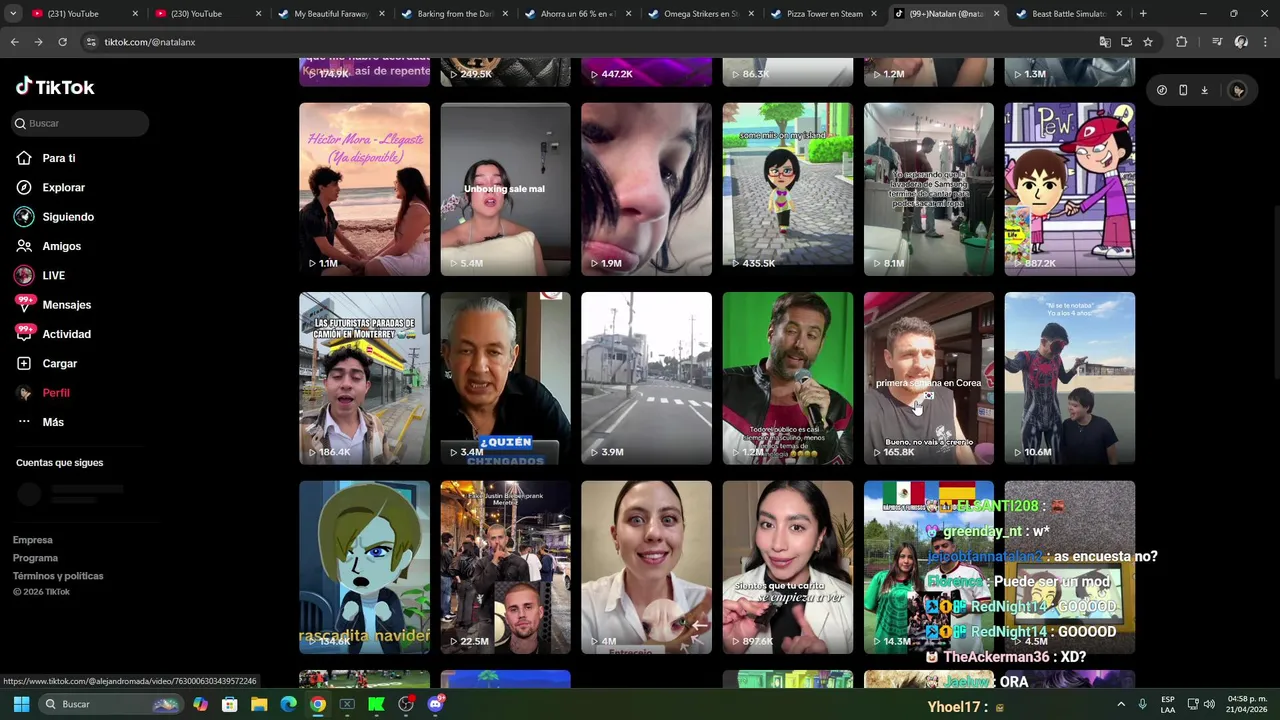
Task: Switch to the Pizza Tower en Steam tab
Action: point(823,14)
